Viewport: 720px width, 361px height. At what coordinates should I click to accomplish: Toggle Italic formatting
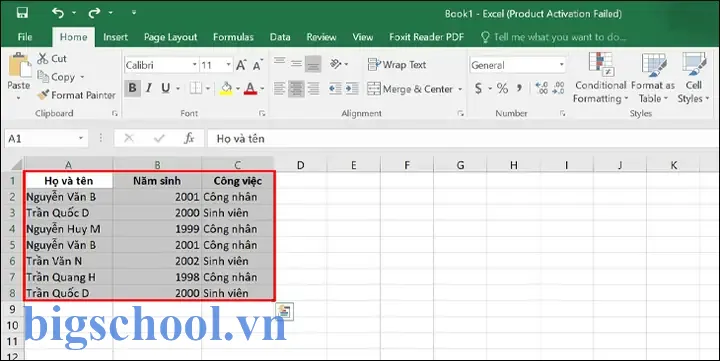(x=149, y=88)
